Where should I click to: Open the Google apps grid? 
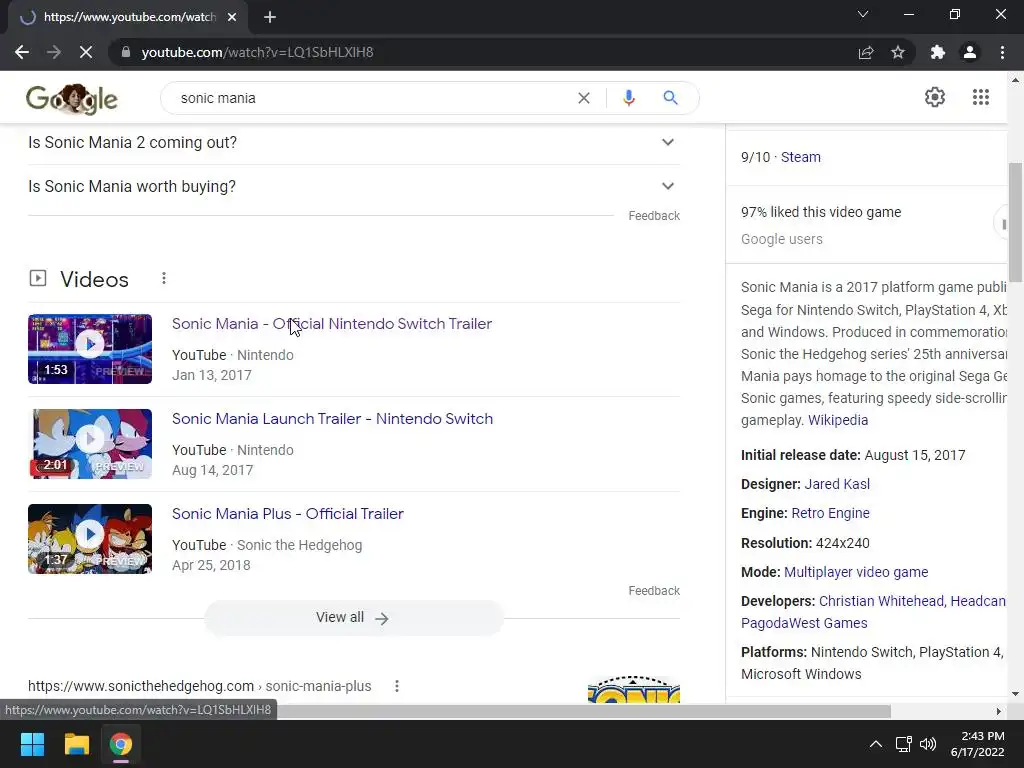[980, 97]
